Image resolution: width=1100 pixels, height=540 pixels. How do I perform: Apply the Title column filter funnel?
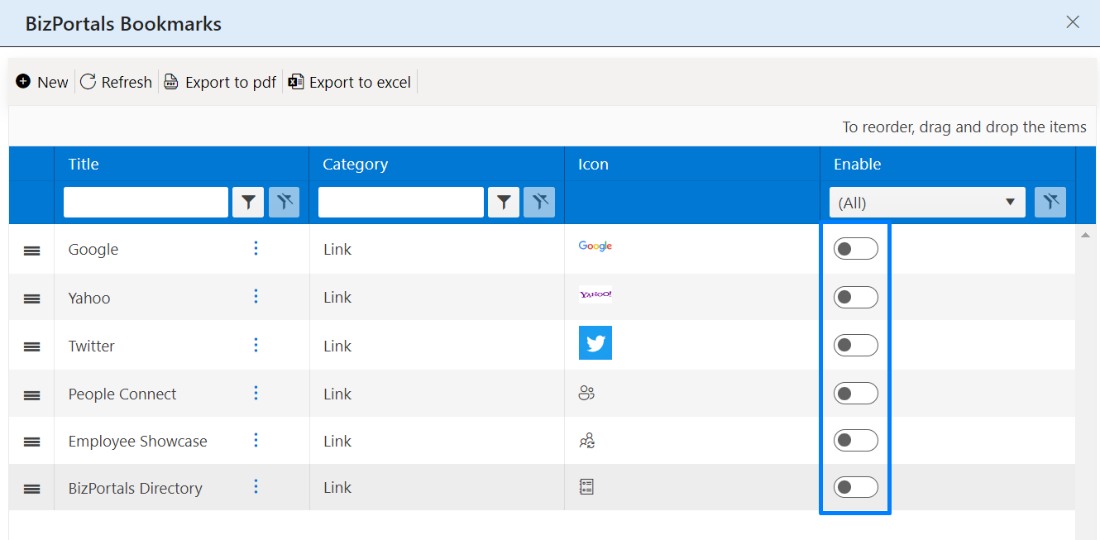click(248, 203)
